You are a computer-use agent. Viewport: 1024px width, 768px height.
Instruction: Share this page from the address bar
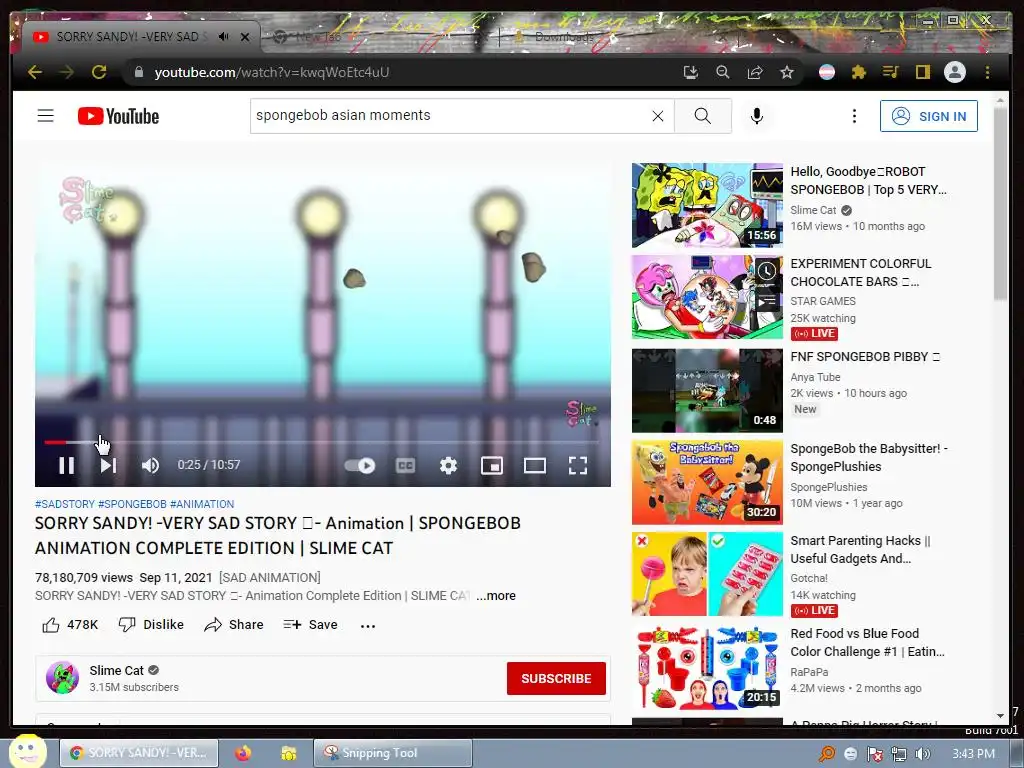click(x=755, y=72)
